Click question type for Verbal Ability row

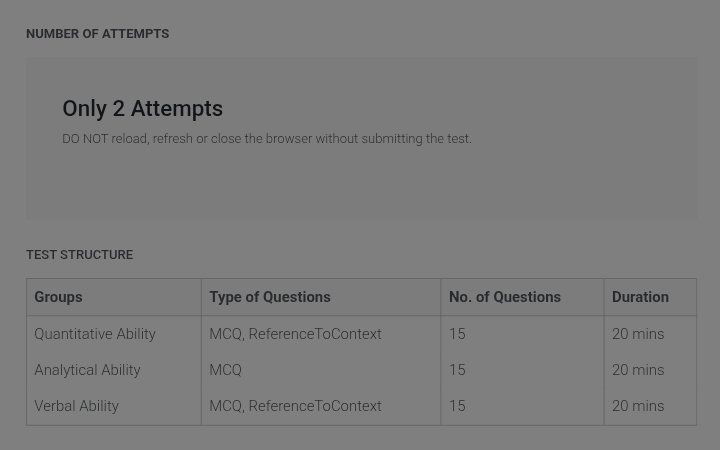tap(295, 406)
